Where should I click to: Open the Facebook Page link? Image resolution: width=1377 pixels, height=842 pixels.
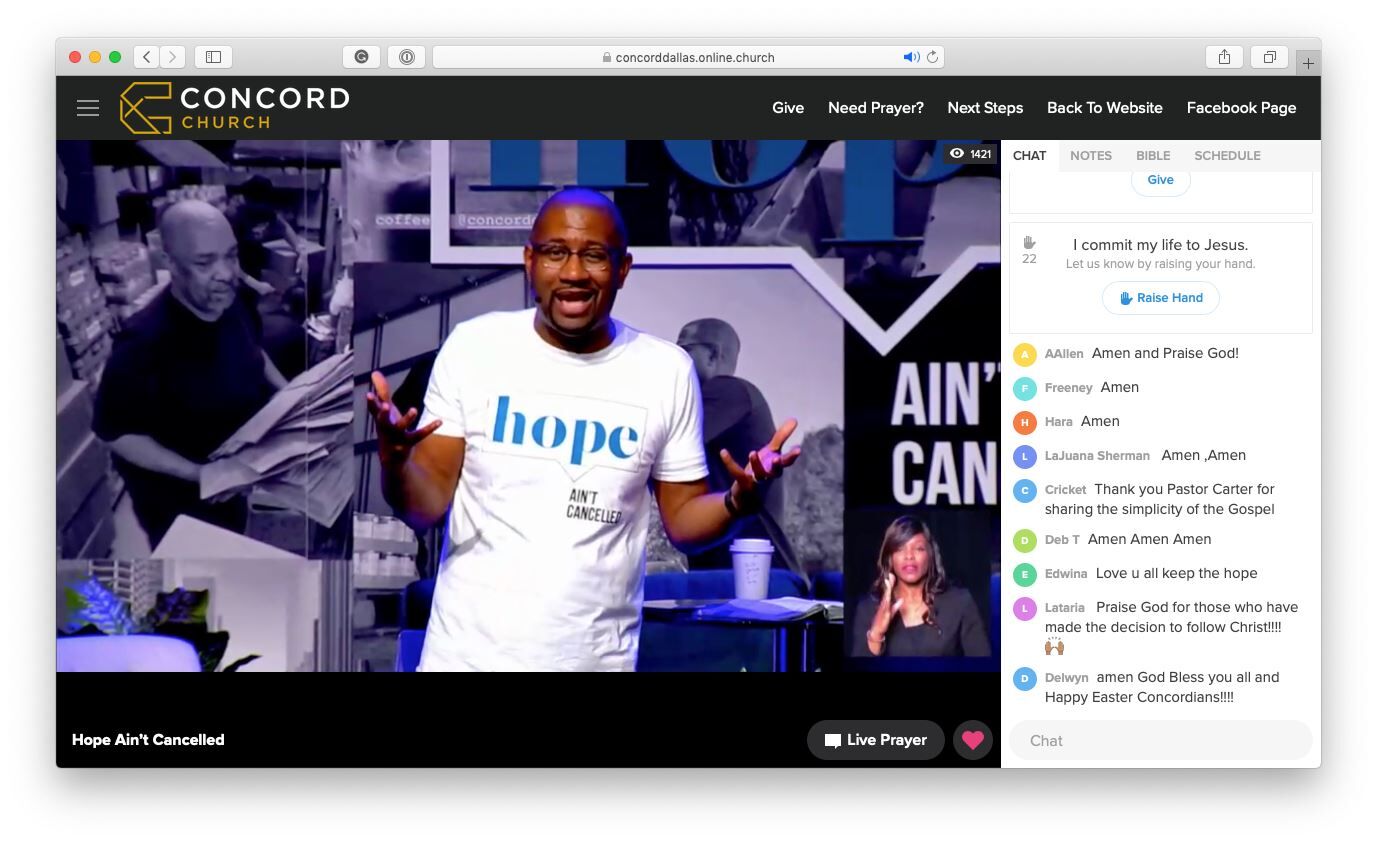click(1240, 108)
